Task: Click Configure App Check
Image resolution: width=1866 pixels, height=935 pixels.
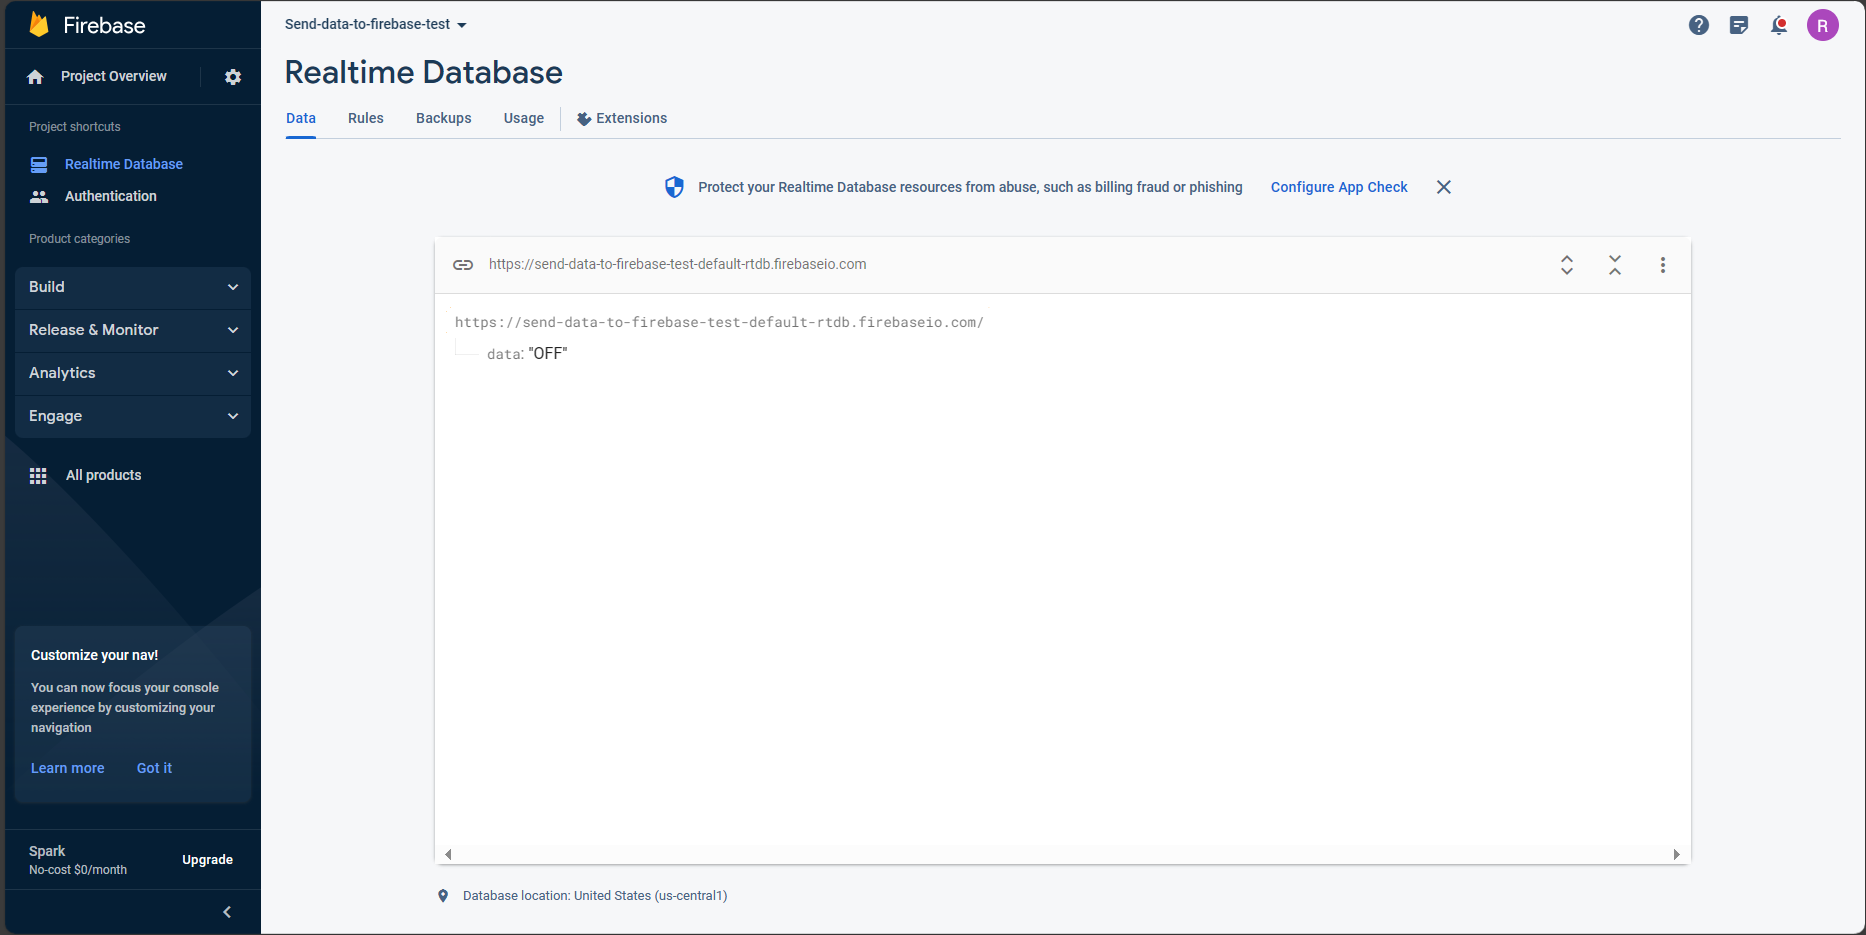Action: [x=1338, y=187]
